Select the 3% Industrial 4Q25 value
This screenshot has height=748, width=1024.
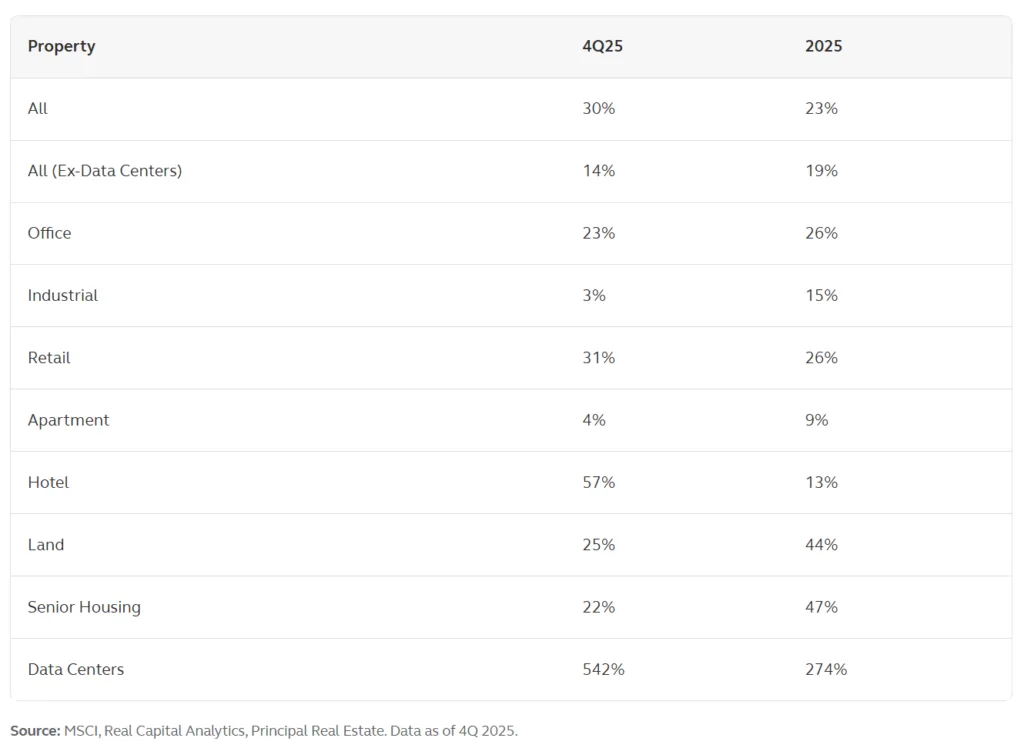coord(594,295)
